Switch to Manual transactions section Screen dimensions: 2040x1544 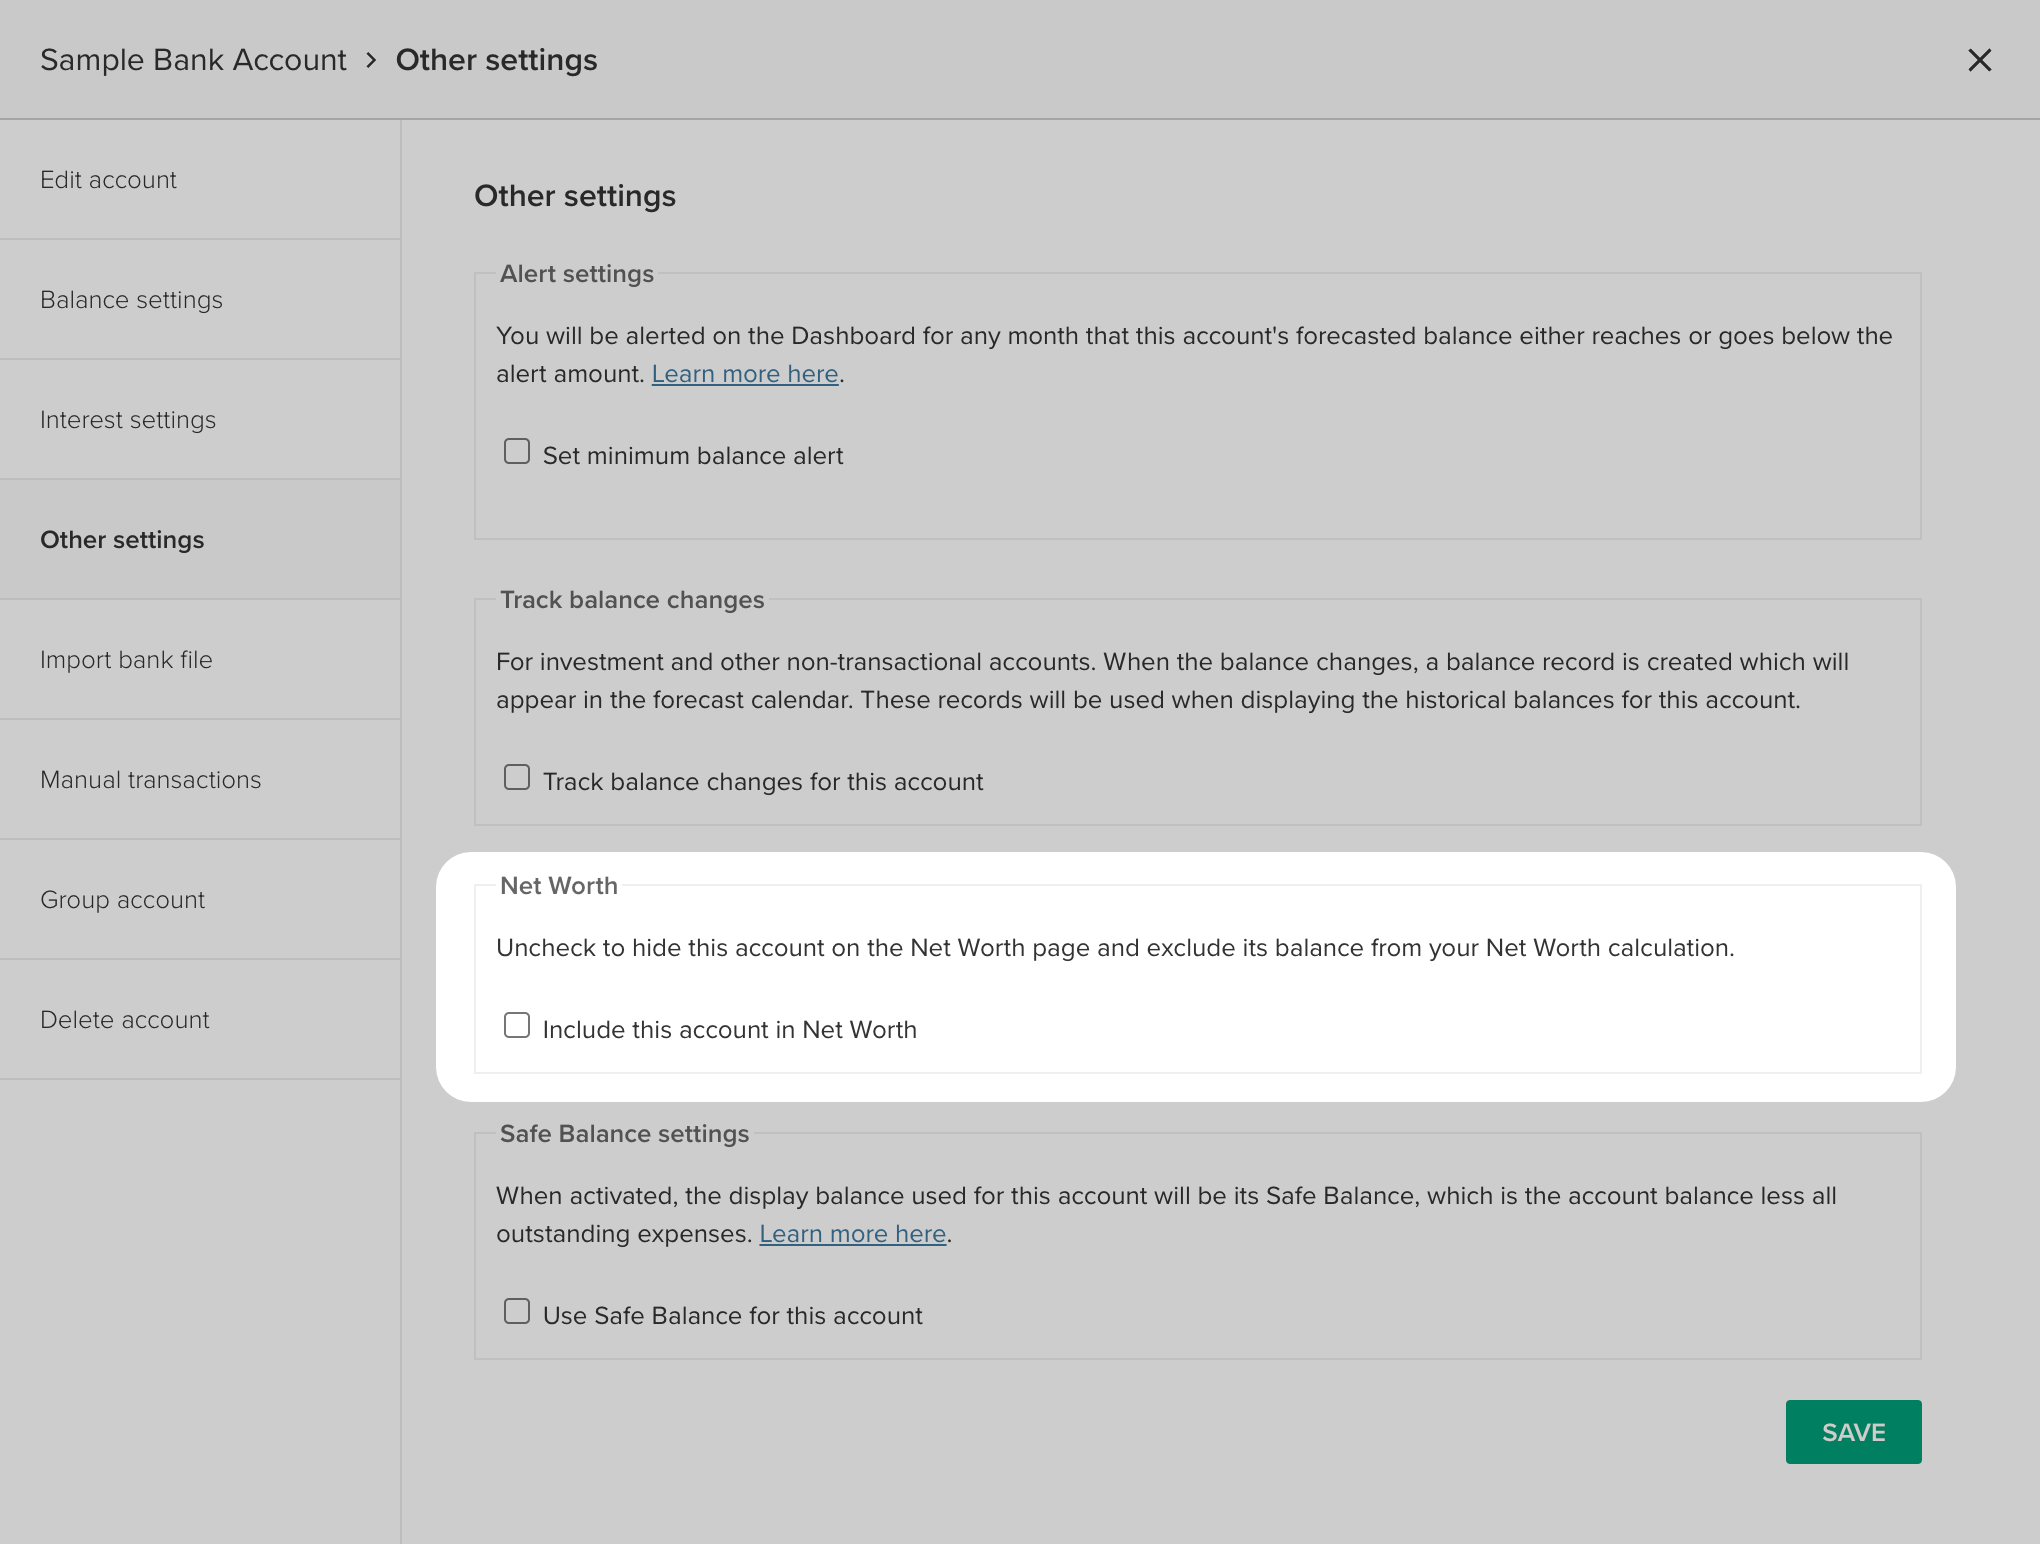[150, 780]
